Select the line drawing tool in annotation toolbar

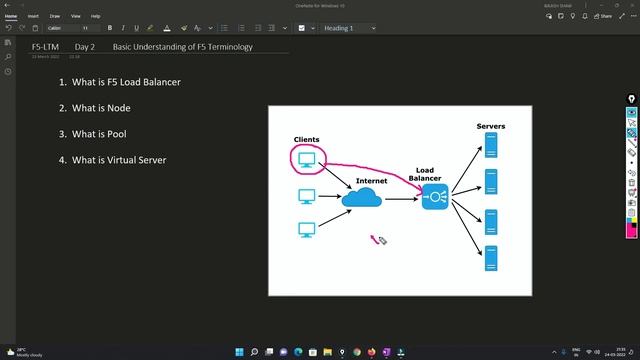point(631,142)
